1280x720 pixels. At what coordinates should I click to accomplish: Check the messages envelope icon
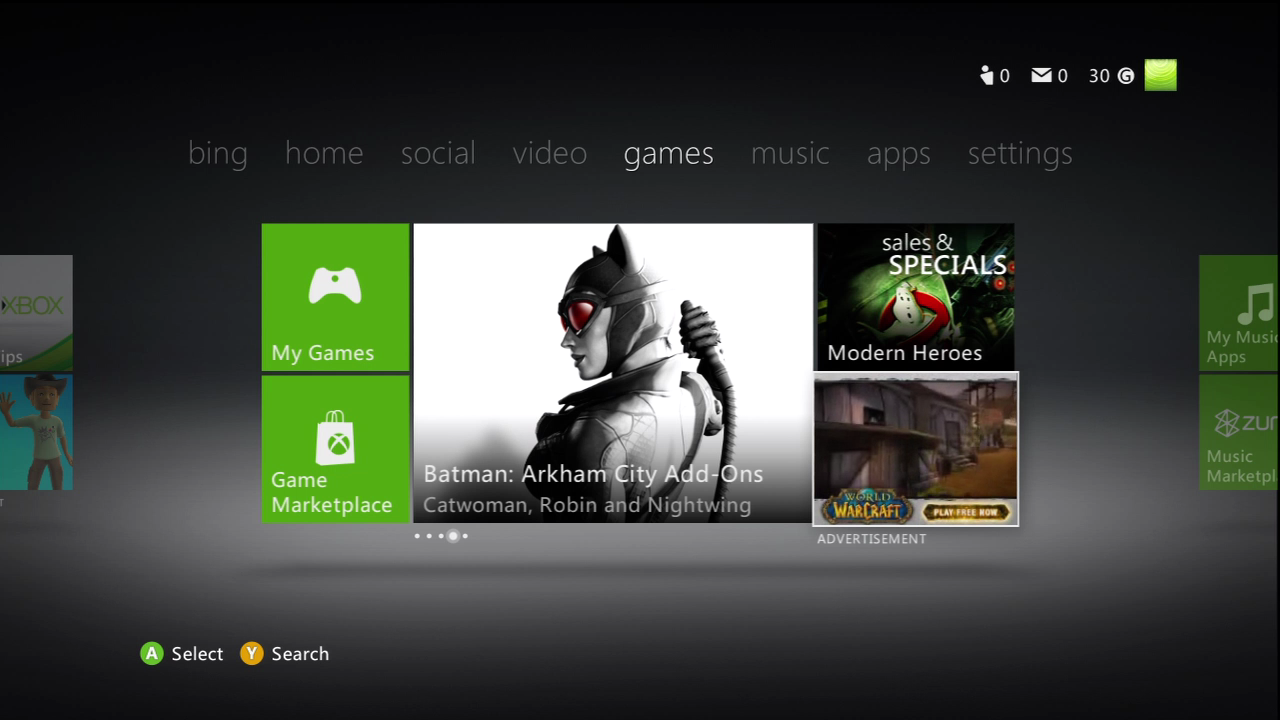1042,75
